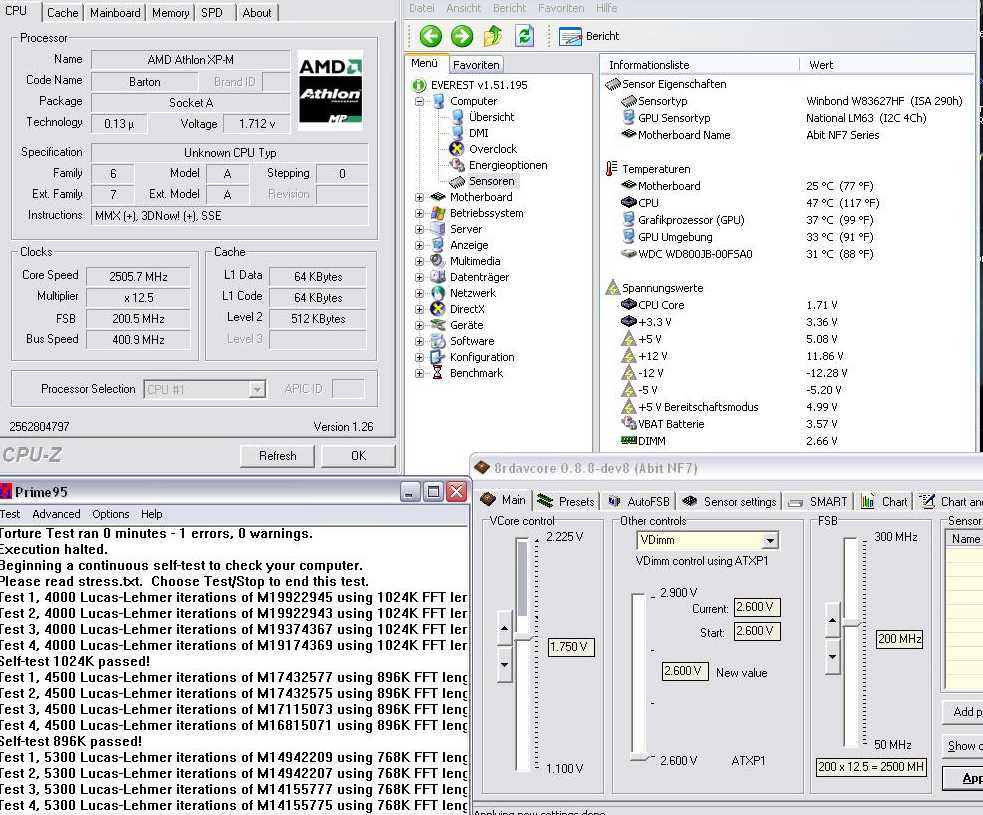Expand the Netzwerk tree node

point(419,293)
